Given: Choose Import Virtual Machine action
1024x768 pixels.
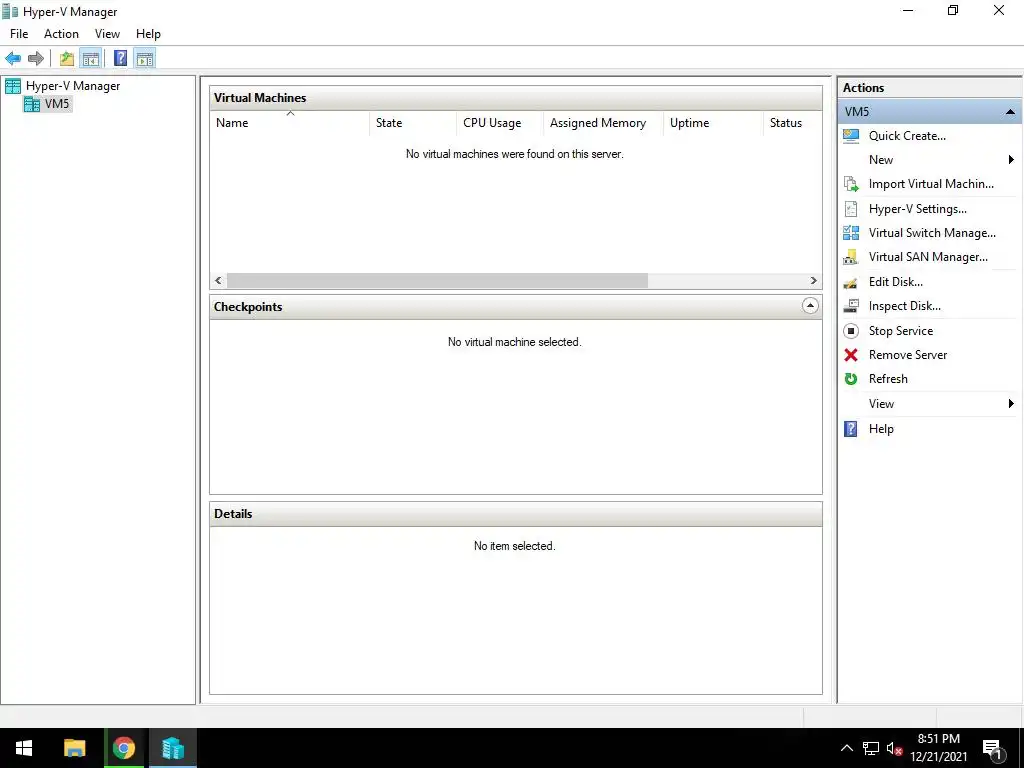Looking at the screenshot, I should click(x=931, y=184).
